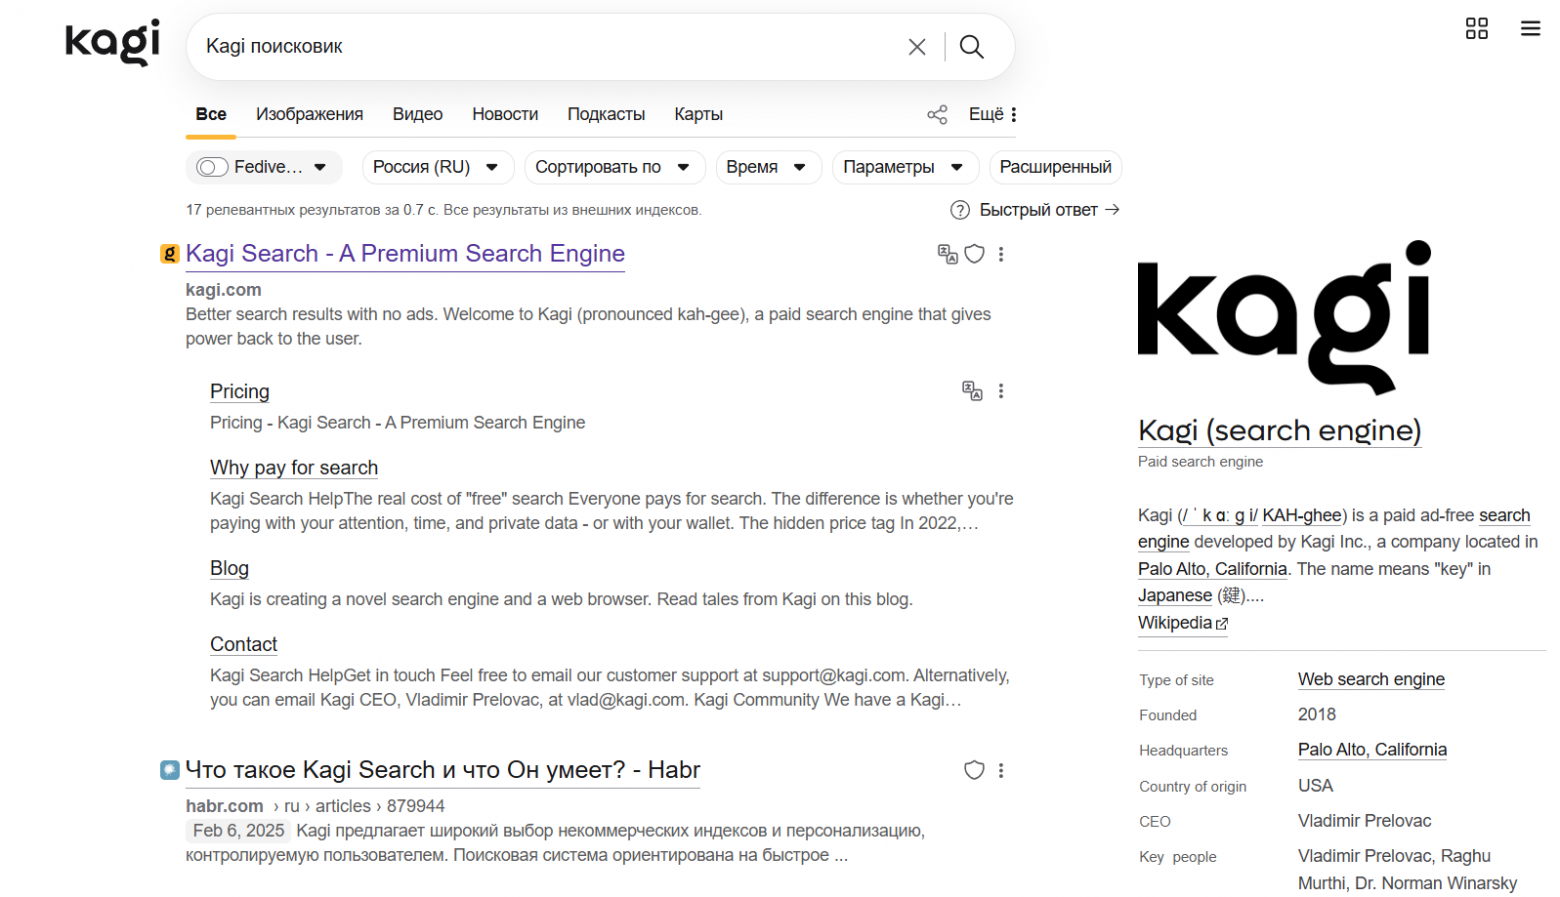Click the USA country value
Image resolution: width=1560 pixels, height=897 pixels.
click(1315, 786)
